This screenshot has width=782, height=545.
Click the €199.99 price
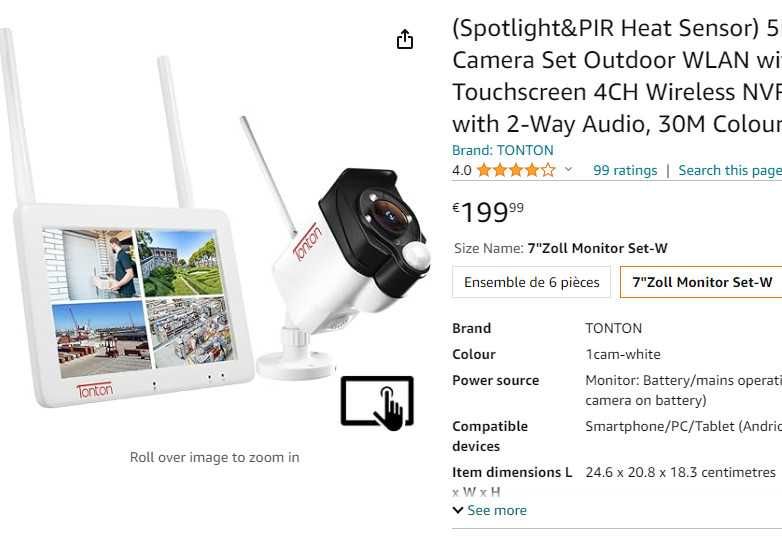pyautogui.click(x=488, y=212)
